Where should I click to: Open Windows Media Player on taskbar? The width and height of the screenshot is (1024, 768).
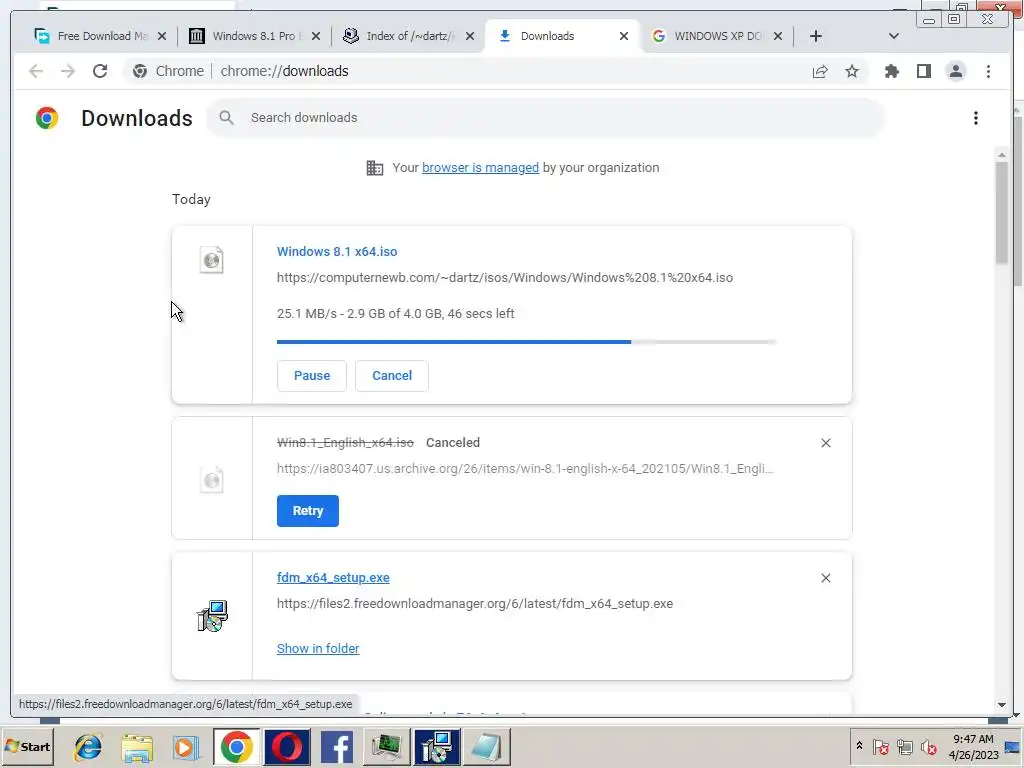(186, 746)
